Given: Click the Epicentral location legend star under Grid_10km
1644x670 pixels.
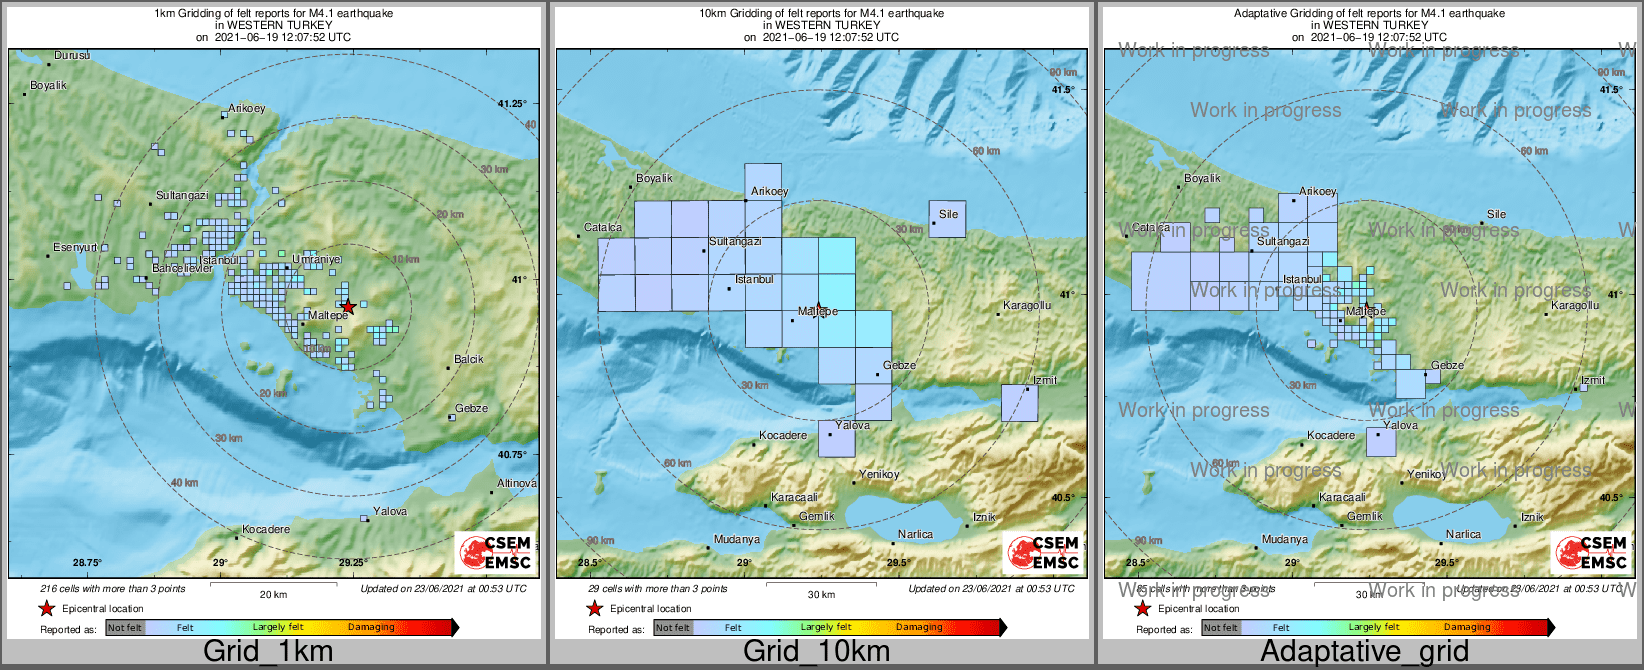Looking at the screenshot, I should [x=594, y=608].
